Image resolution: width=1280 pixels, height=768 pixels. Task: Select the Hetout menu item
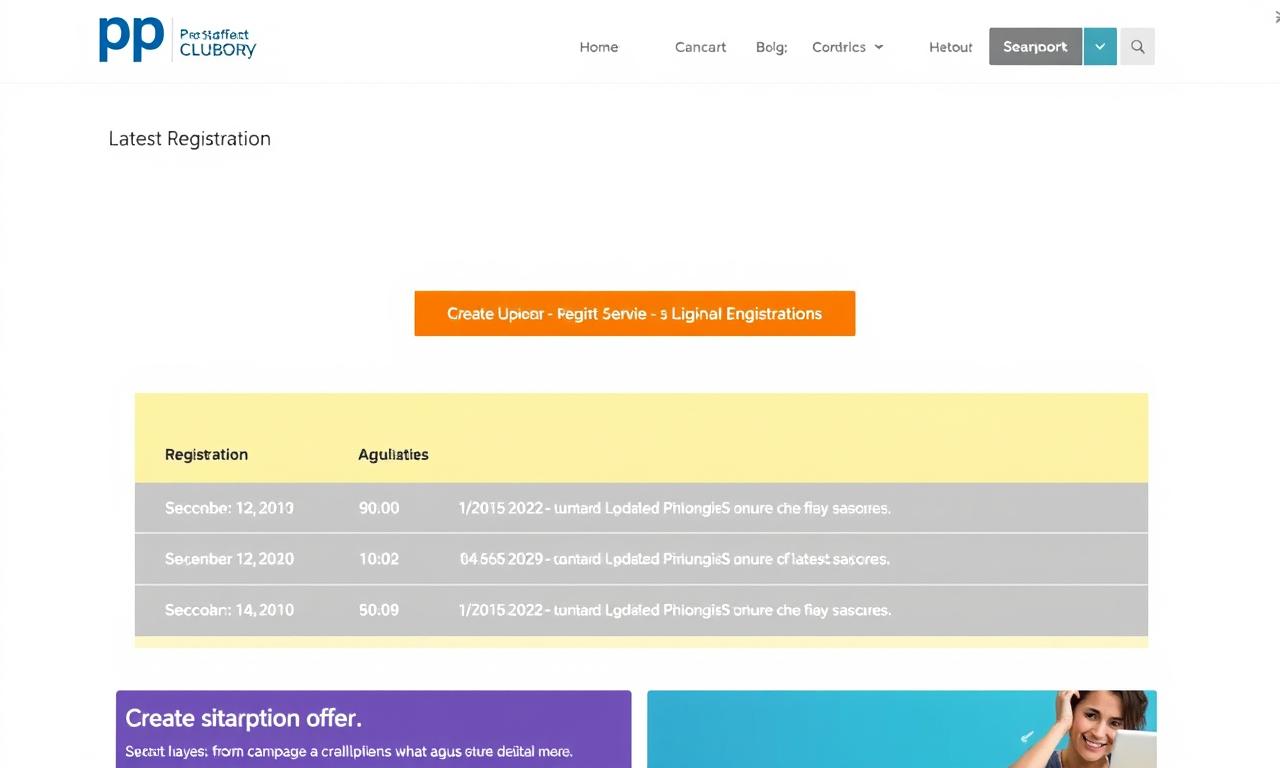click(x=951, y=47)
